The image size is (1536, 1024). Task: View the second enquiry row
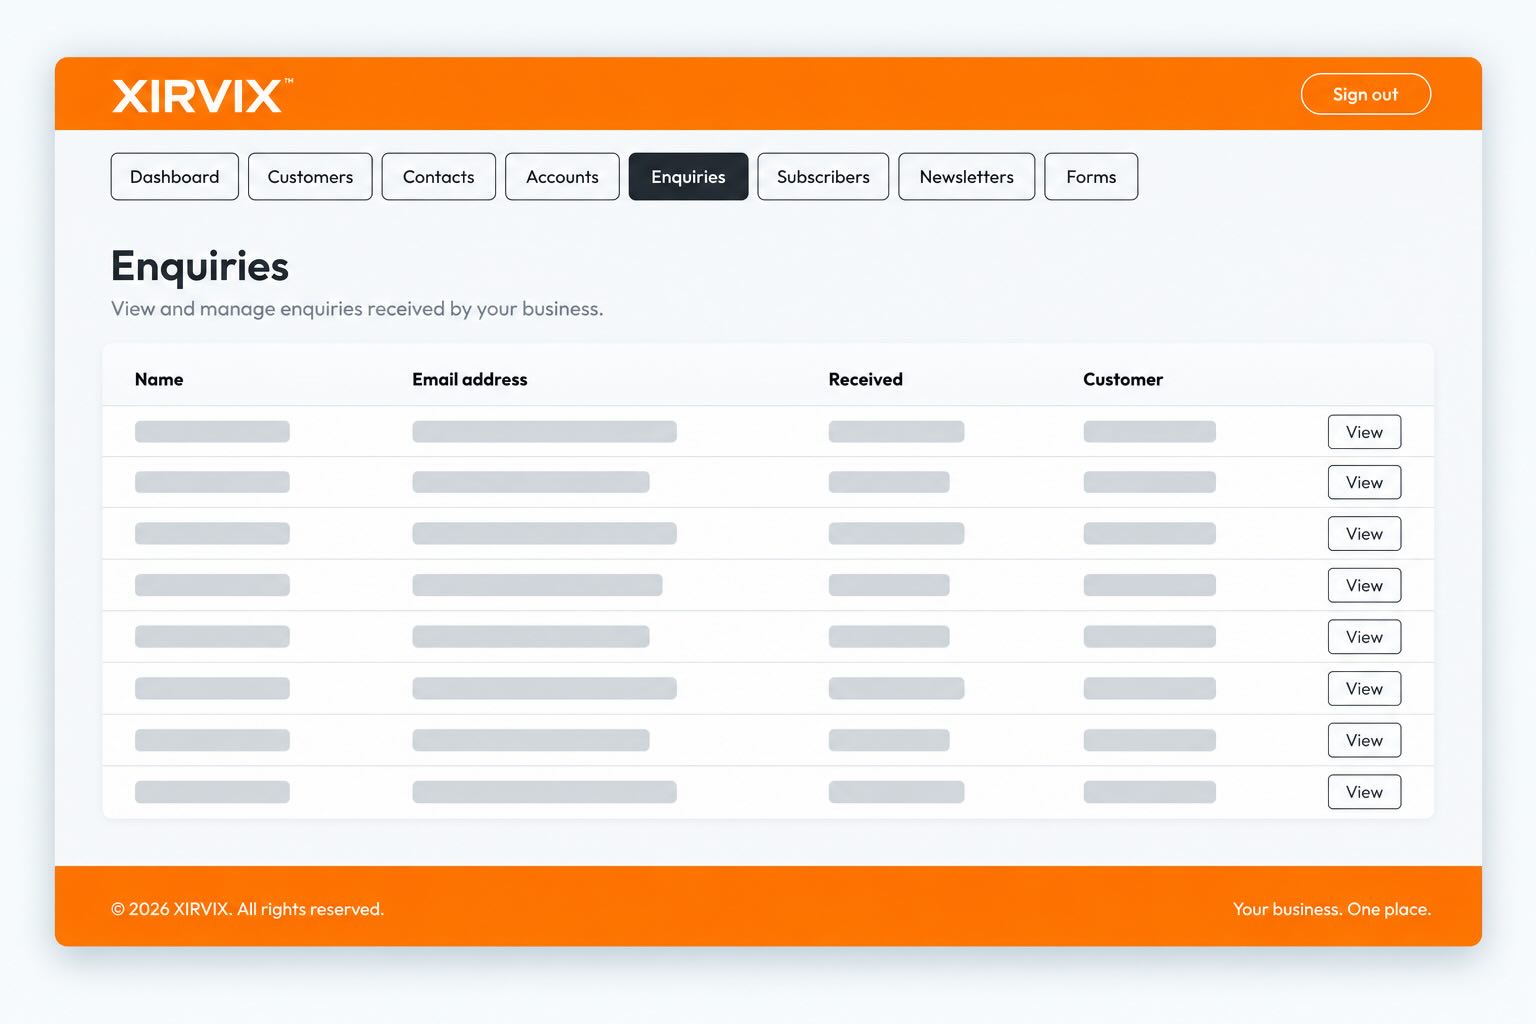[1364, 482]
